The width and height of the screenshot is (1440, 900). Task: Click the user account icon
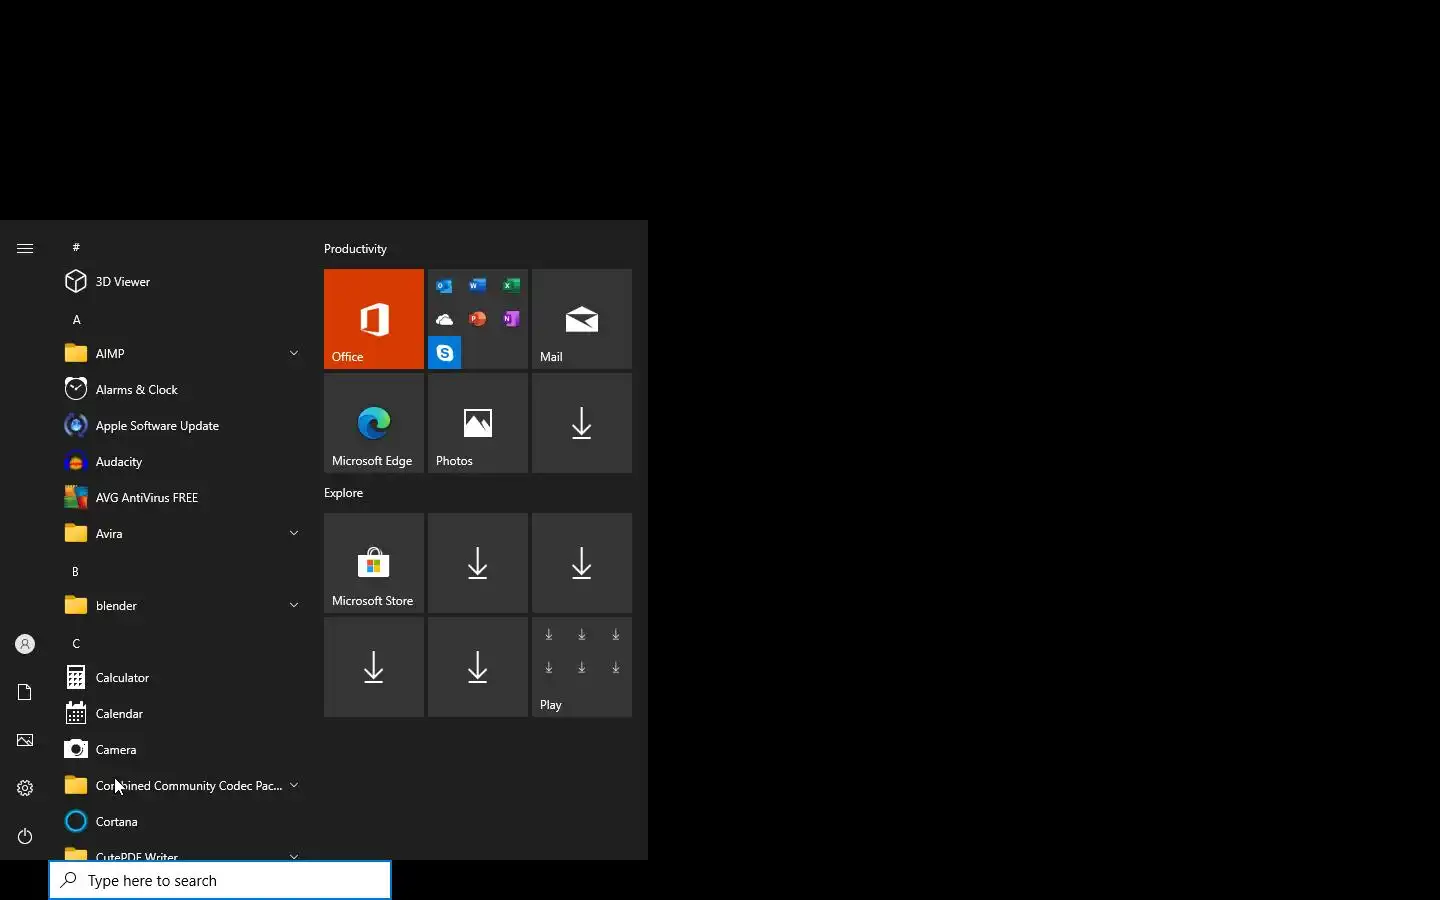pyautogui.click(x=25, y=644)
